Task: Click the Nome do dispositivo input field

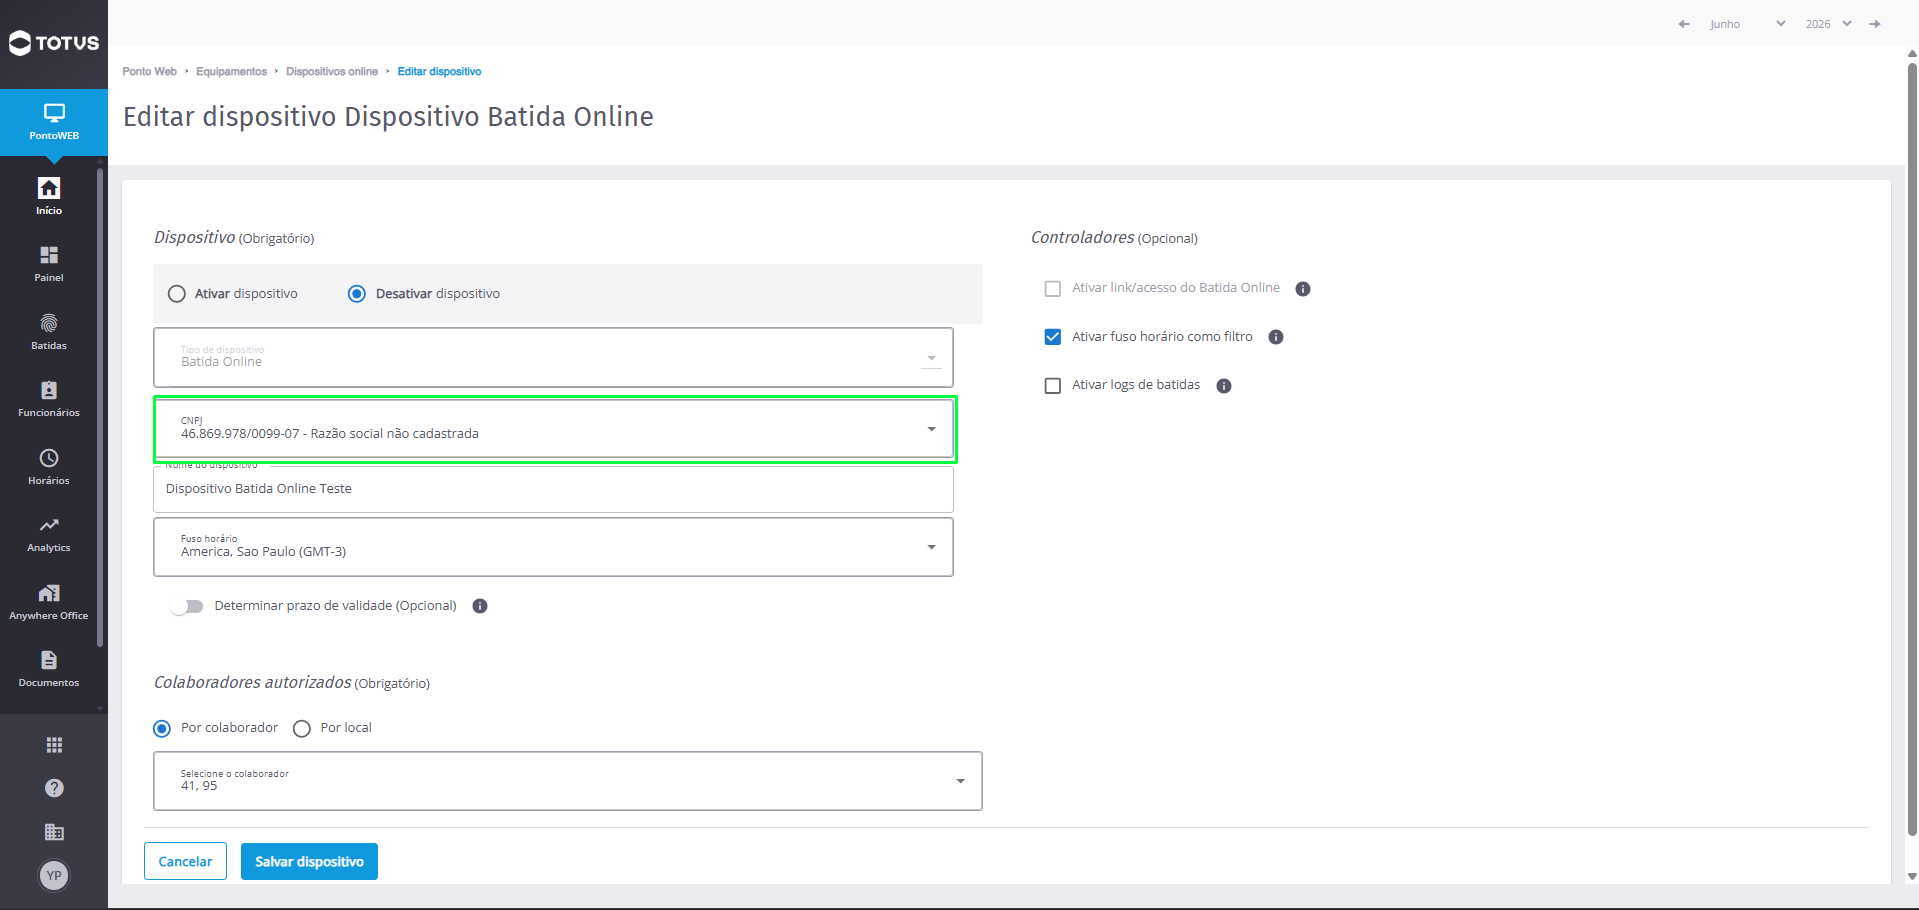Action: pos(553,489)
